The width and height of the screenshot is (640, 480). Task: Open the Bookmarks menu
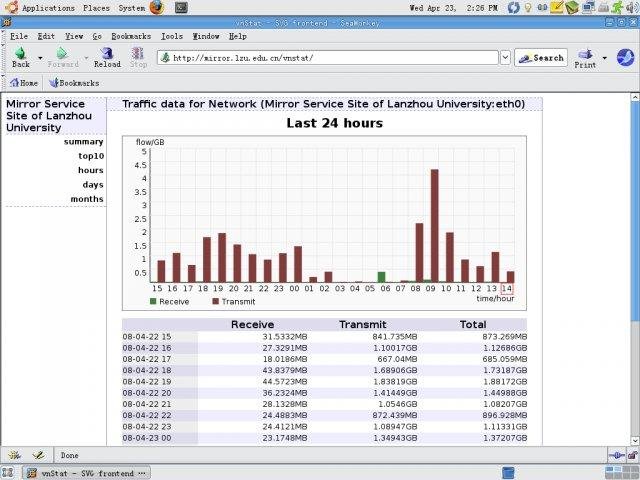click(x=130, y=36)
